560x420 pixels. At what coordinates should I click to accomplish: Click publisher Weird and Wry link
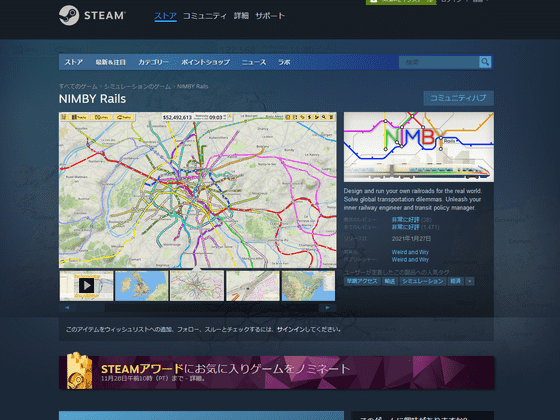coord(410,260)
